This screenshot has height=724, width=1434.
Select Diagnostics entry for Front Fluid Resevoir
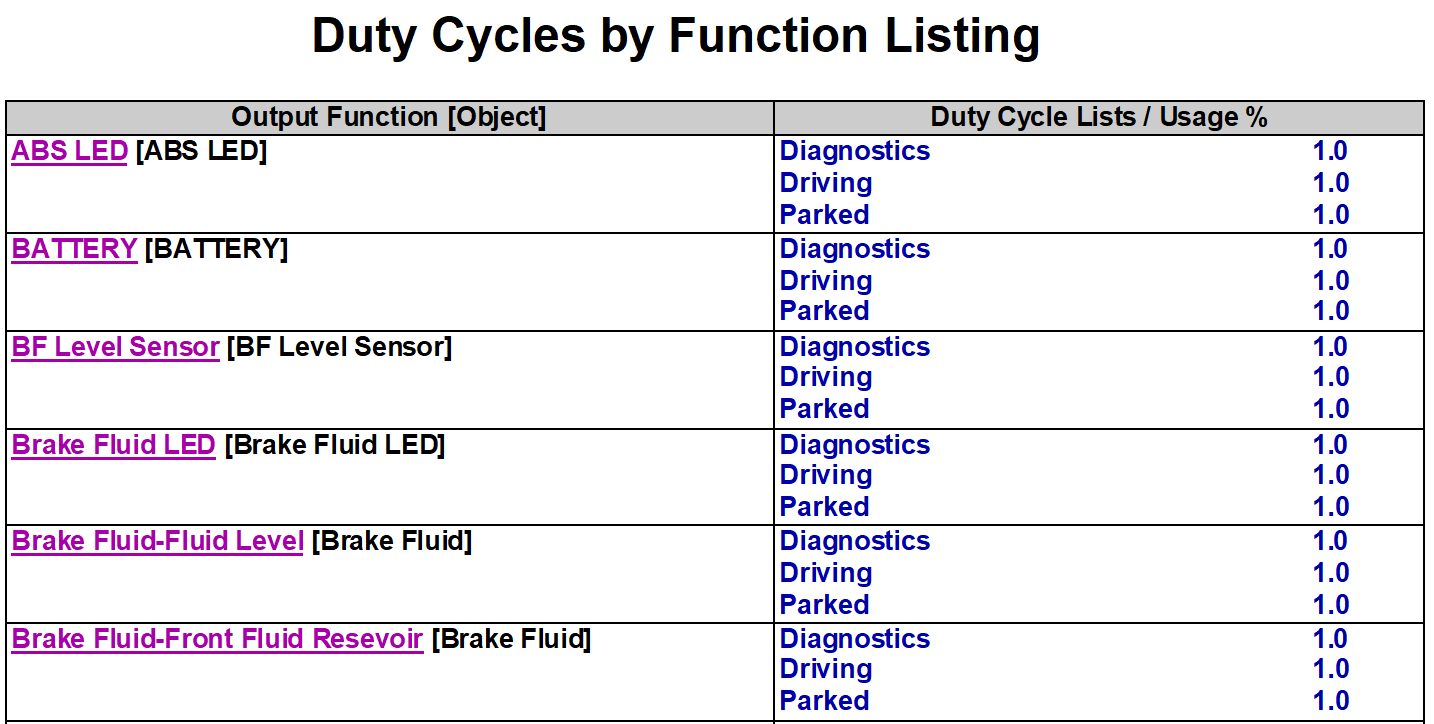pos(855,639)
